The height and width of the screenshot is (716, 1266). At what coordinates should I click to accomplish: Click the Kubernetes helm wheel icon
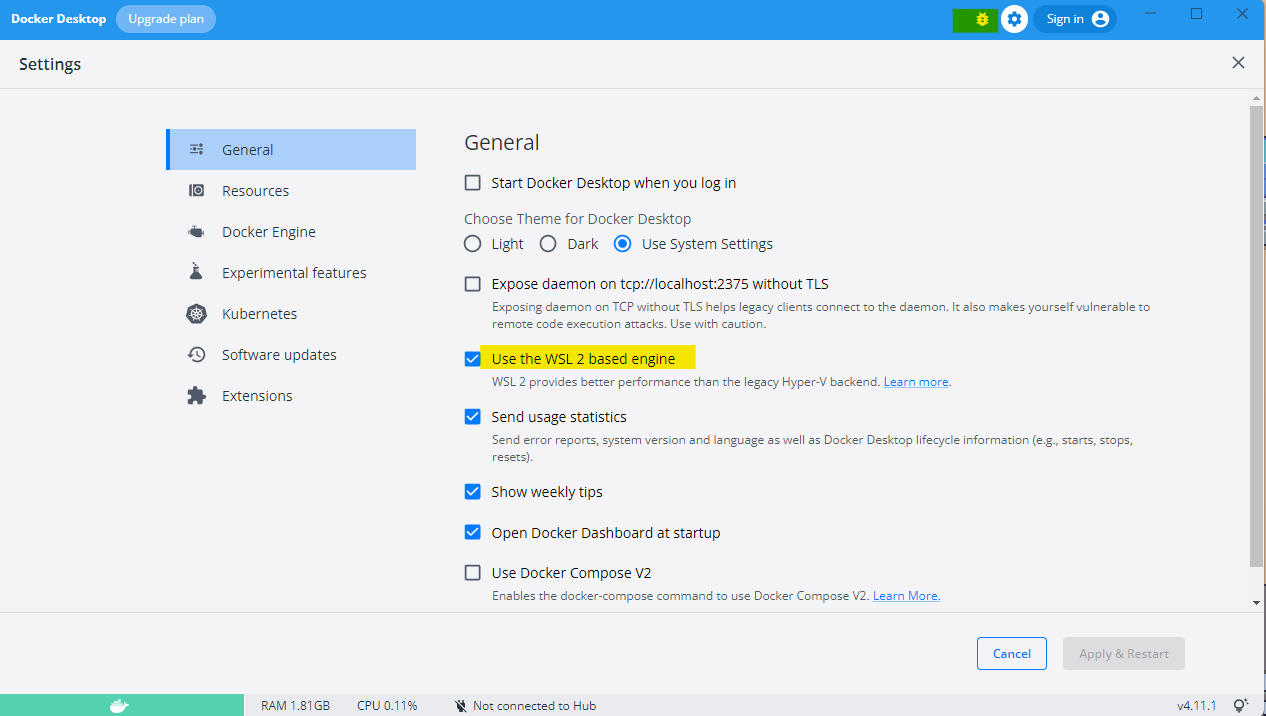[197, 314]
